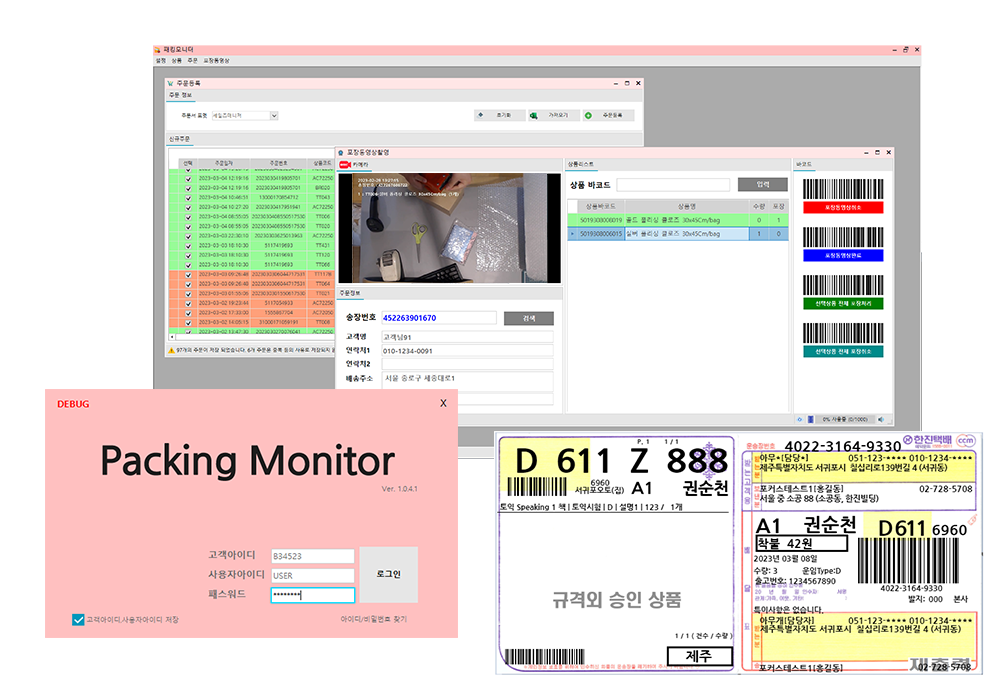This screenshot has width=1000, height=700.
Task: Open the order form type dropdown
Action: [x=274, y=115]
